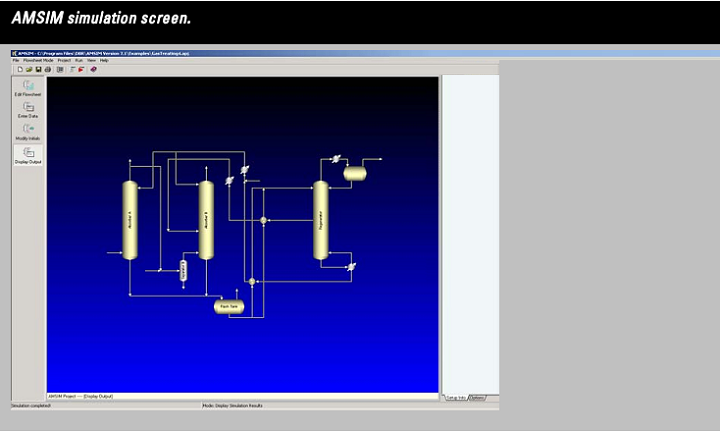The height and width of the screenshot is (432, 720).
Task: Click the AMSIM title bar application icon
Action: coord(14,53)
